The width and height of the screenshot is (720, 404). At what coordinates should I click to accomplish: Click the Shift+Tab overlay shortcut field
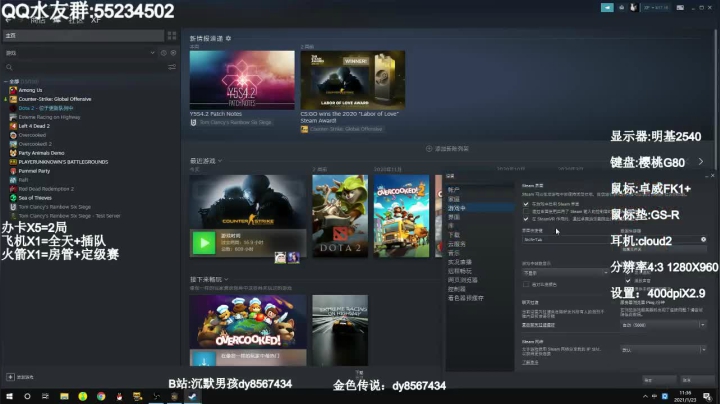click(x=566, y=240)
